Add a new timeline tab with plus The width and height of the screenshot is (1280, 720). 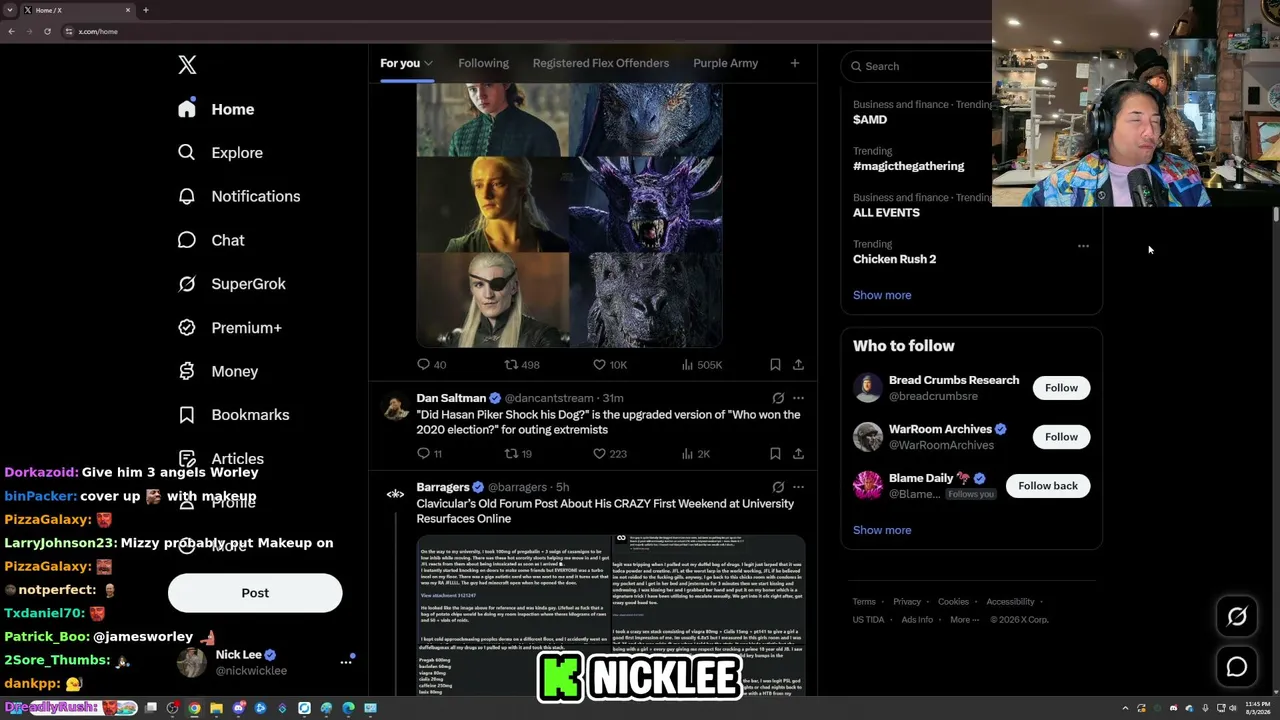tap(795, 63)
